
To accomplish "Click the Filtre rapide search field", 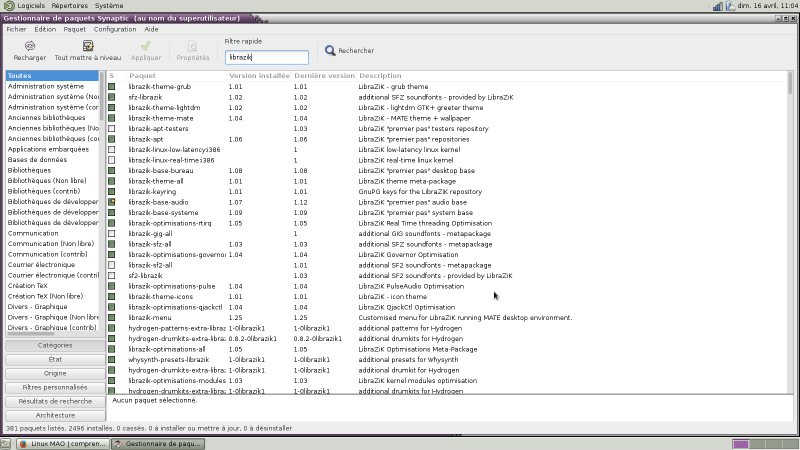I will click(x=266, y=58).
